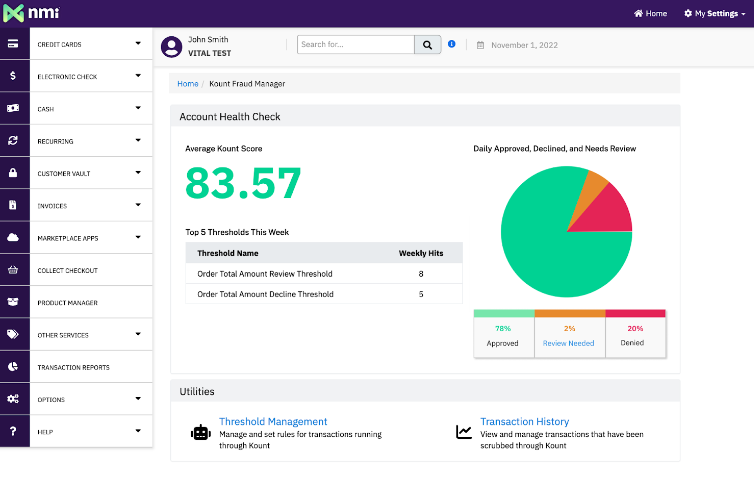Viewport: 754px width, 482px height.
Task: Click the Cash money icon
Action: point(13,108)
